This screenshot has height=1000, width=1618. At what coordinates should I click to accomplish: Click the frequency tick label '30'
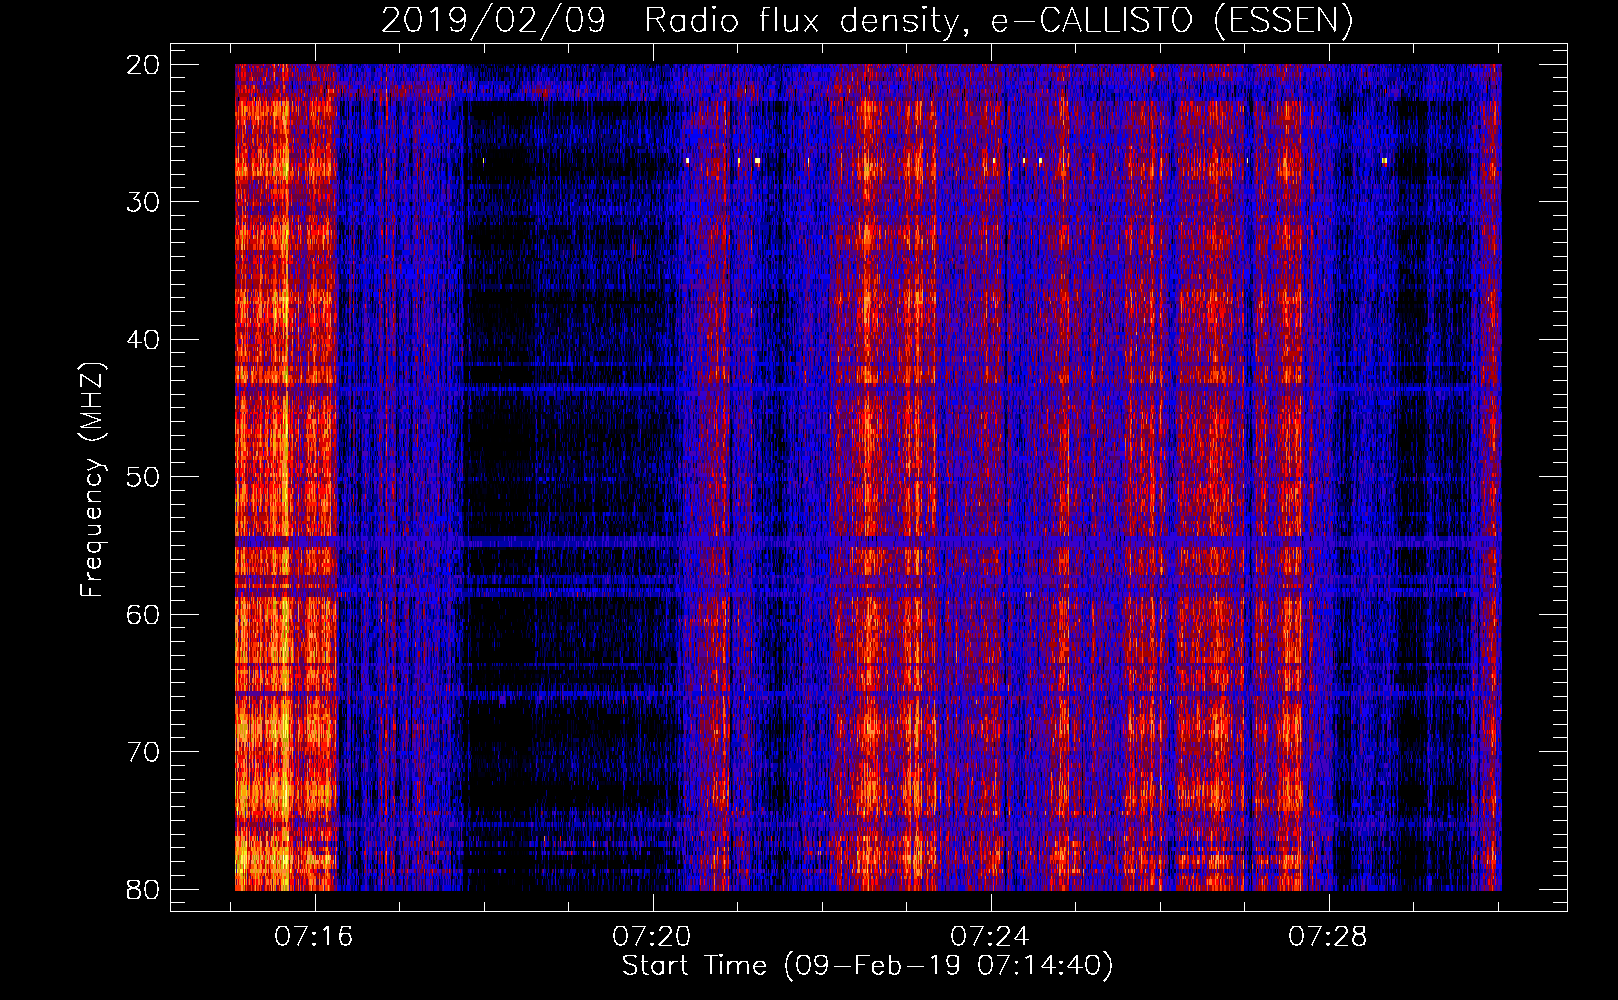[x=143, y=202]
